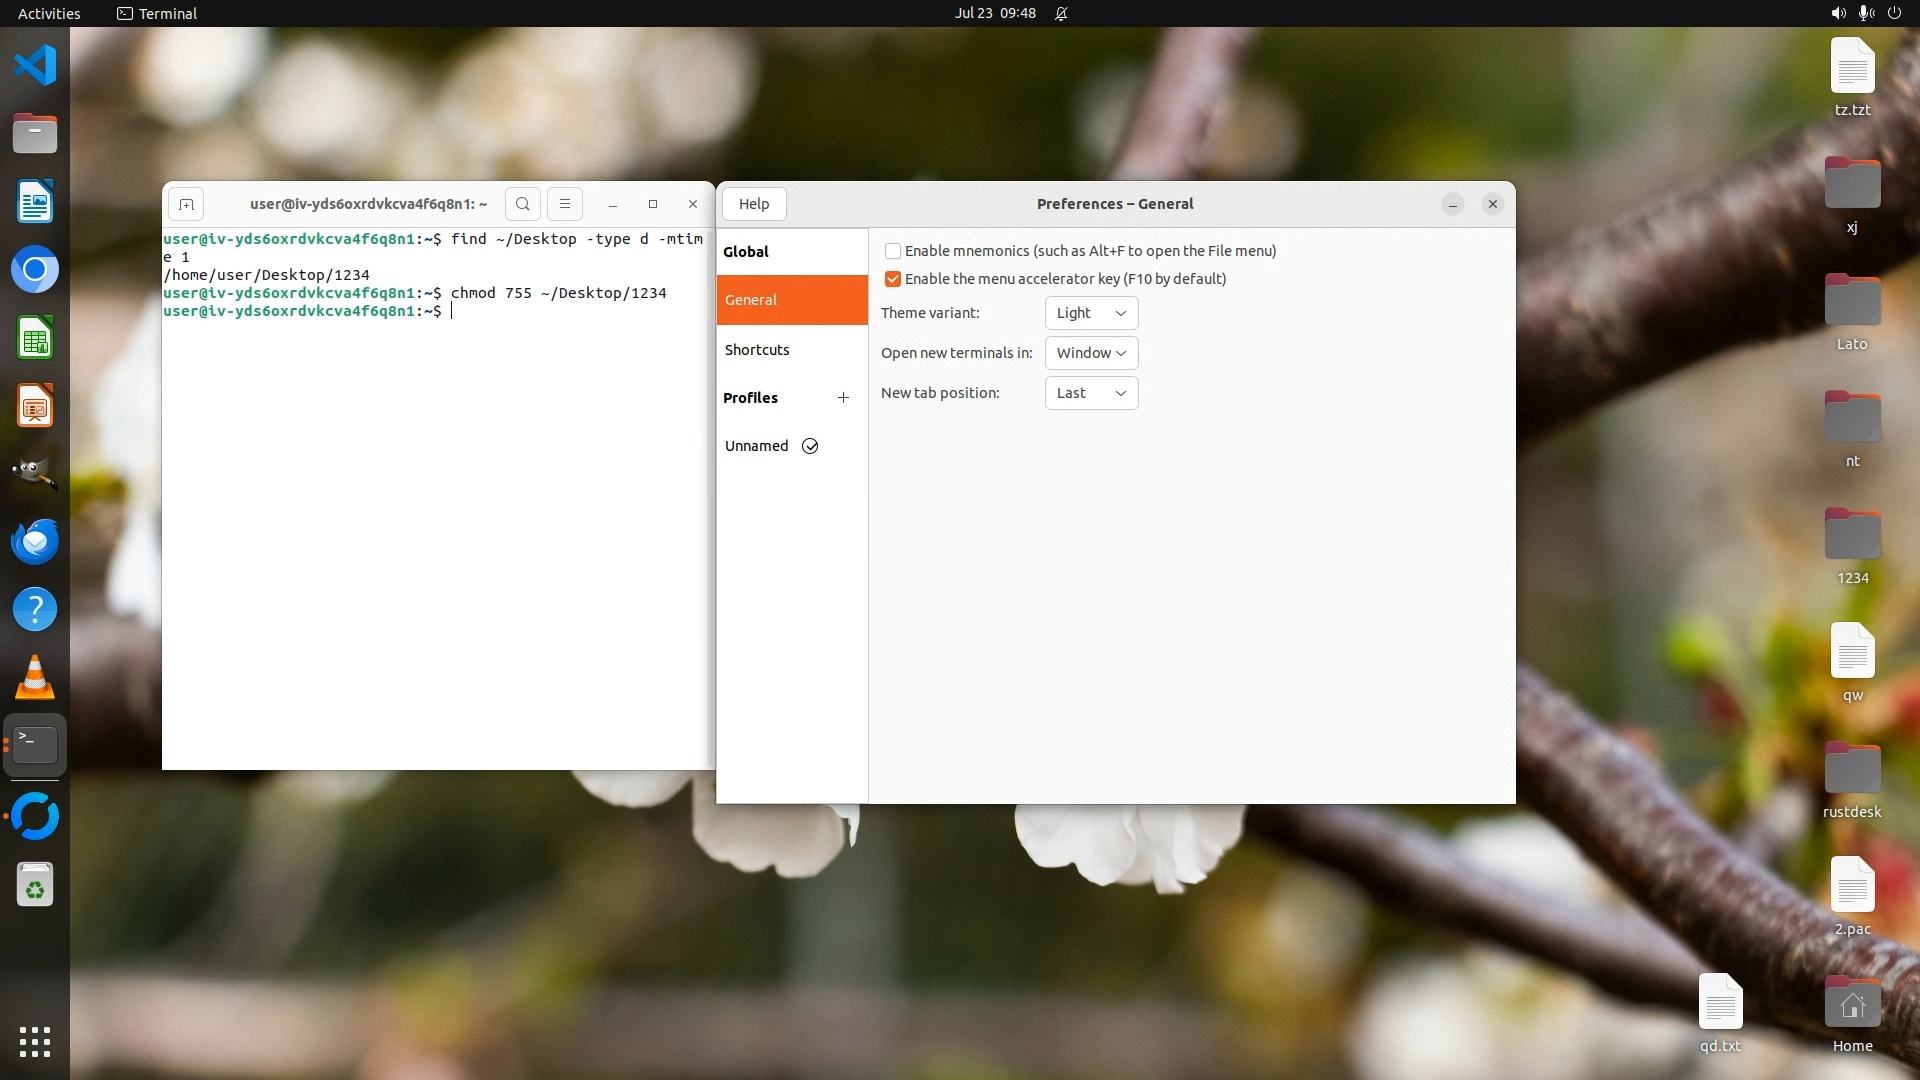Open LibreOffice Calc from the dock
1920x1080 pixels.
pyautogui.click(x=35, y=338)
